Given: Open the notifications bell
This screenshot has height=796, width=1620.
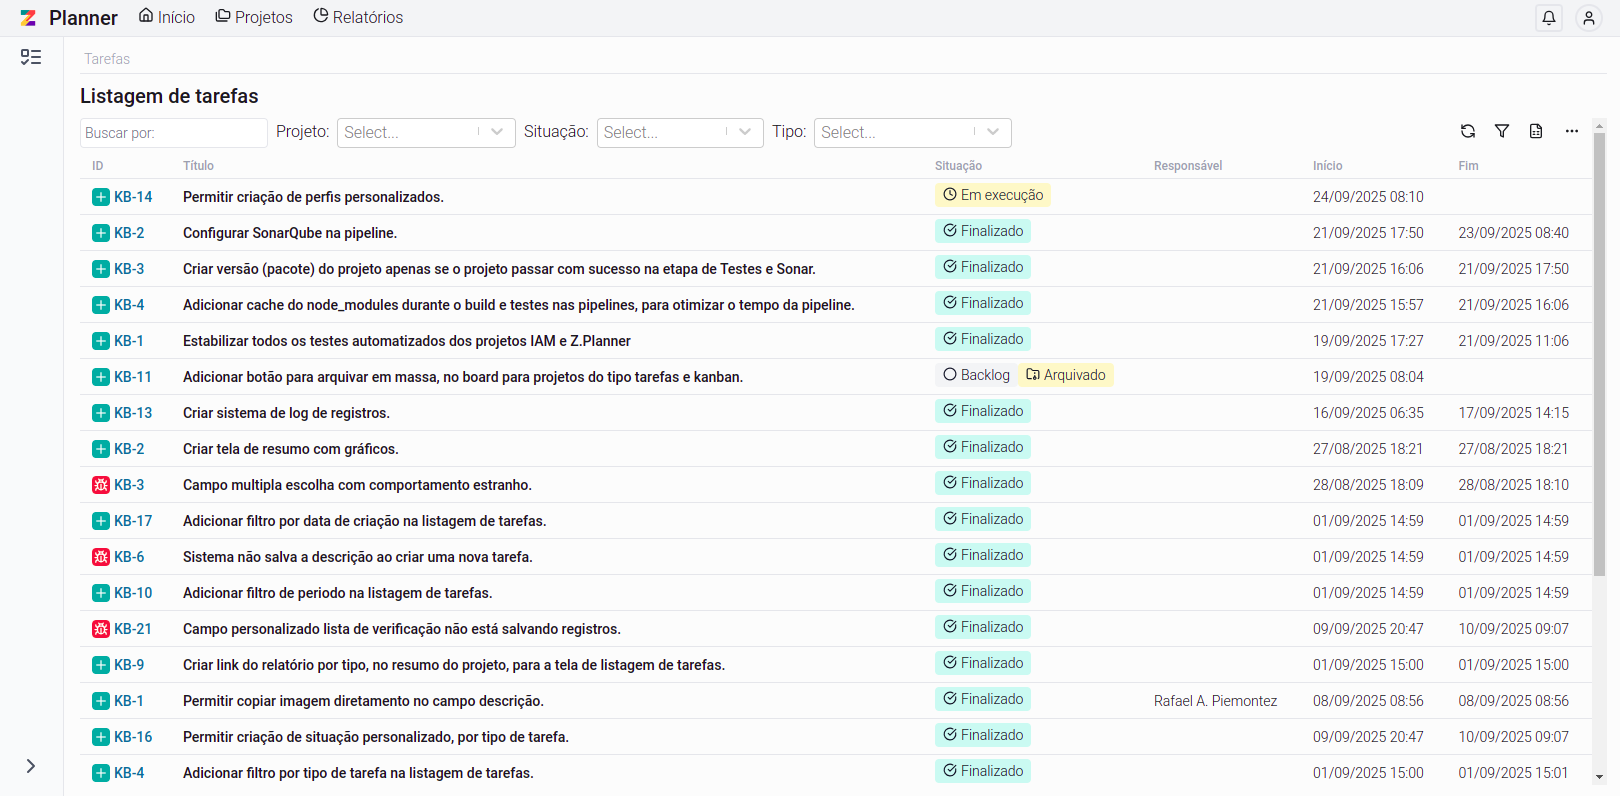Looking at the screenshot, I should [x=1548, y=18].
